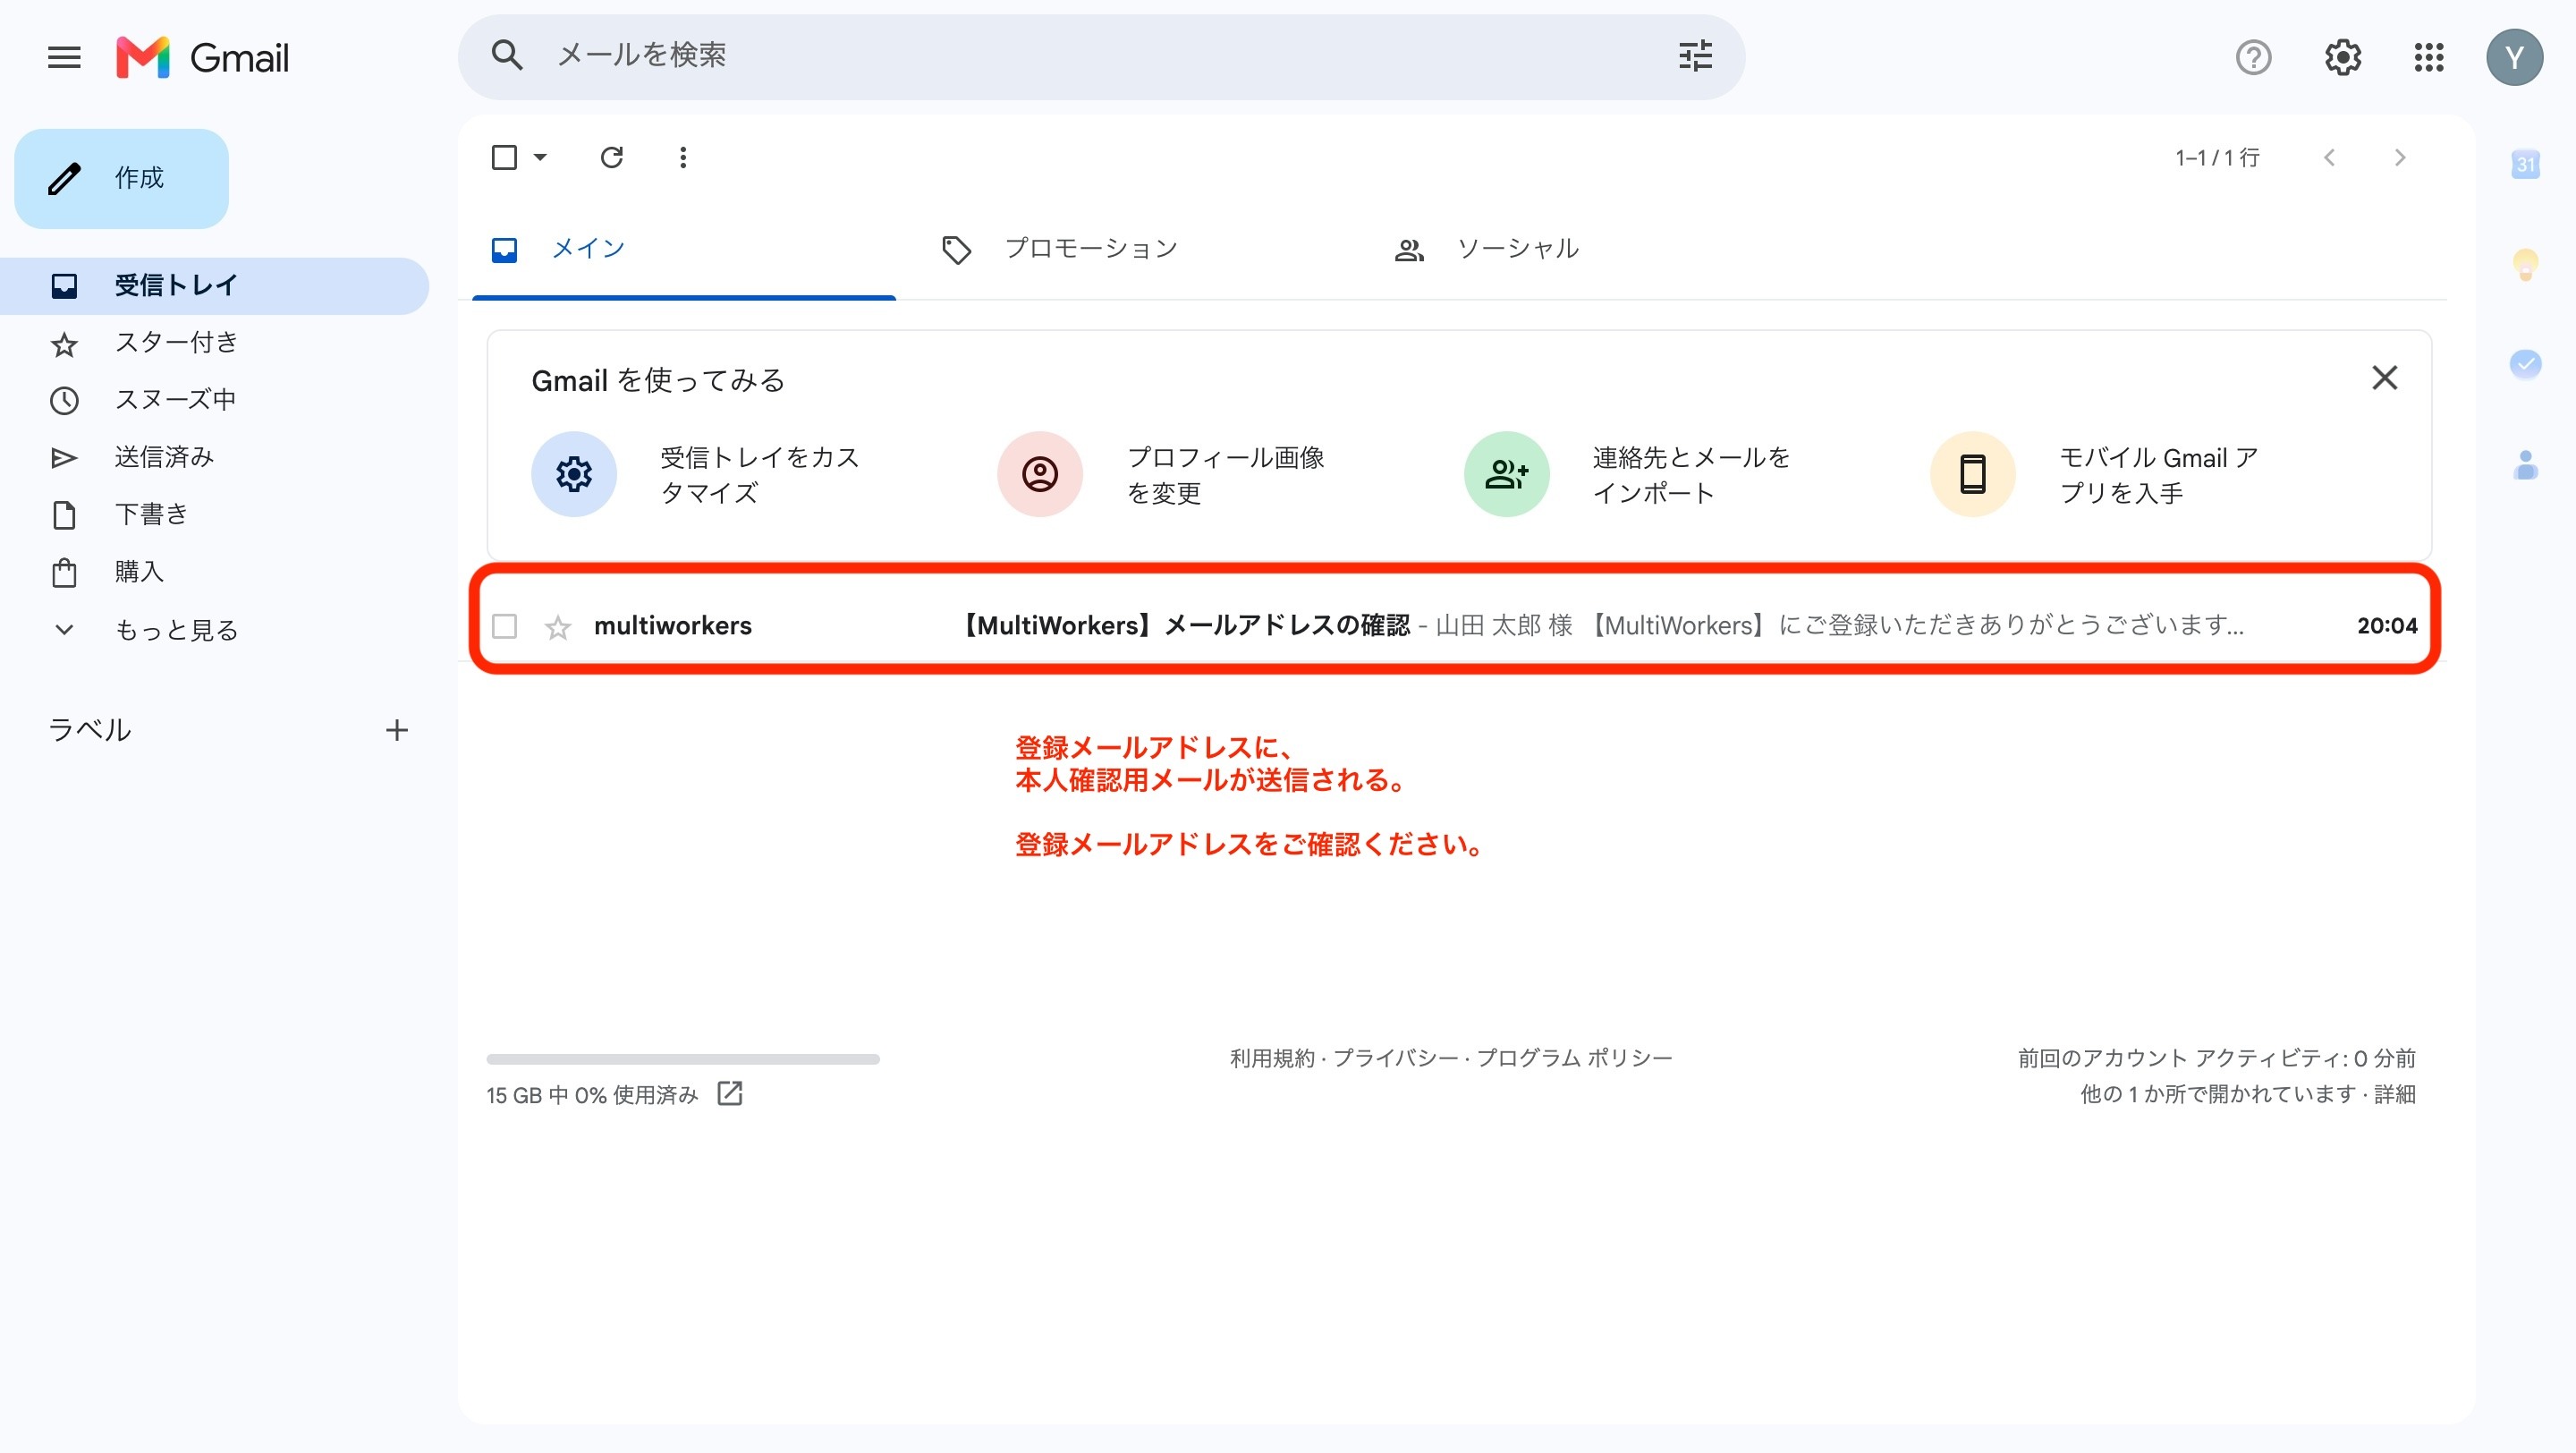Open Google Tasks side panel icon

pos(2525,363)
